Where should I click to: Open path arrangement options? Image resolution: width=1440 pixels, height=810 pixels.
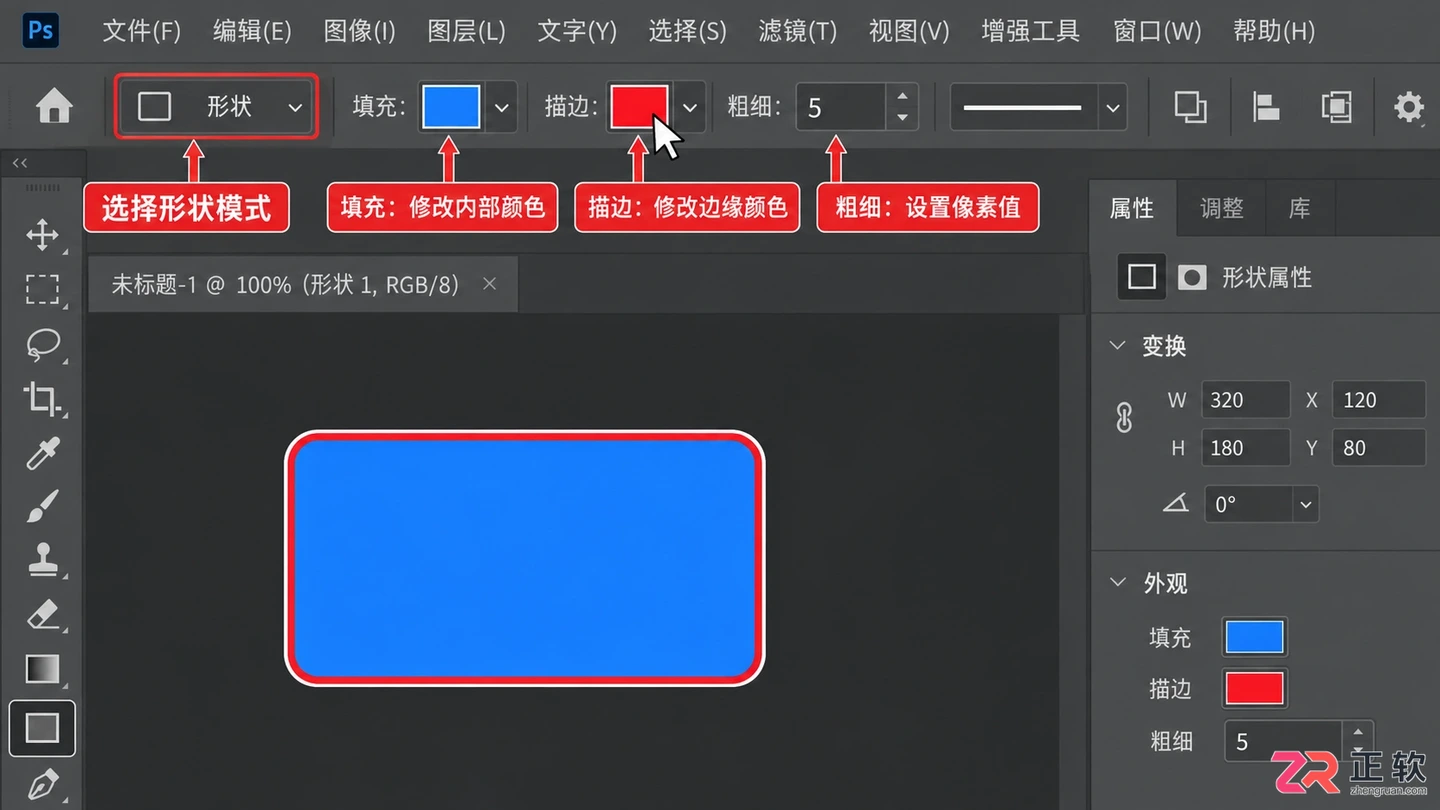pos(1336,106)
